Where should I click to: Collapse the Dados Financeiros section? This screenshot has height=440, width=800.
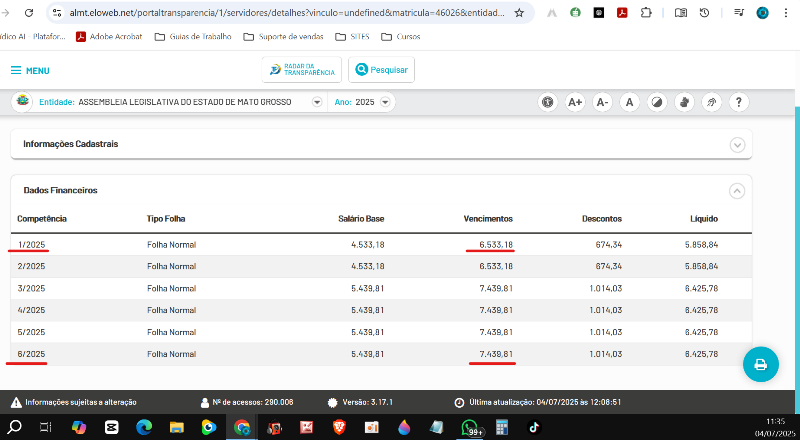point(738,190)
